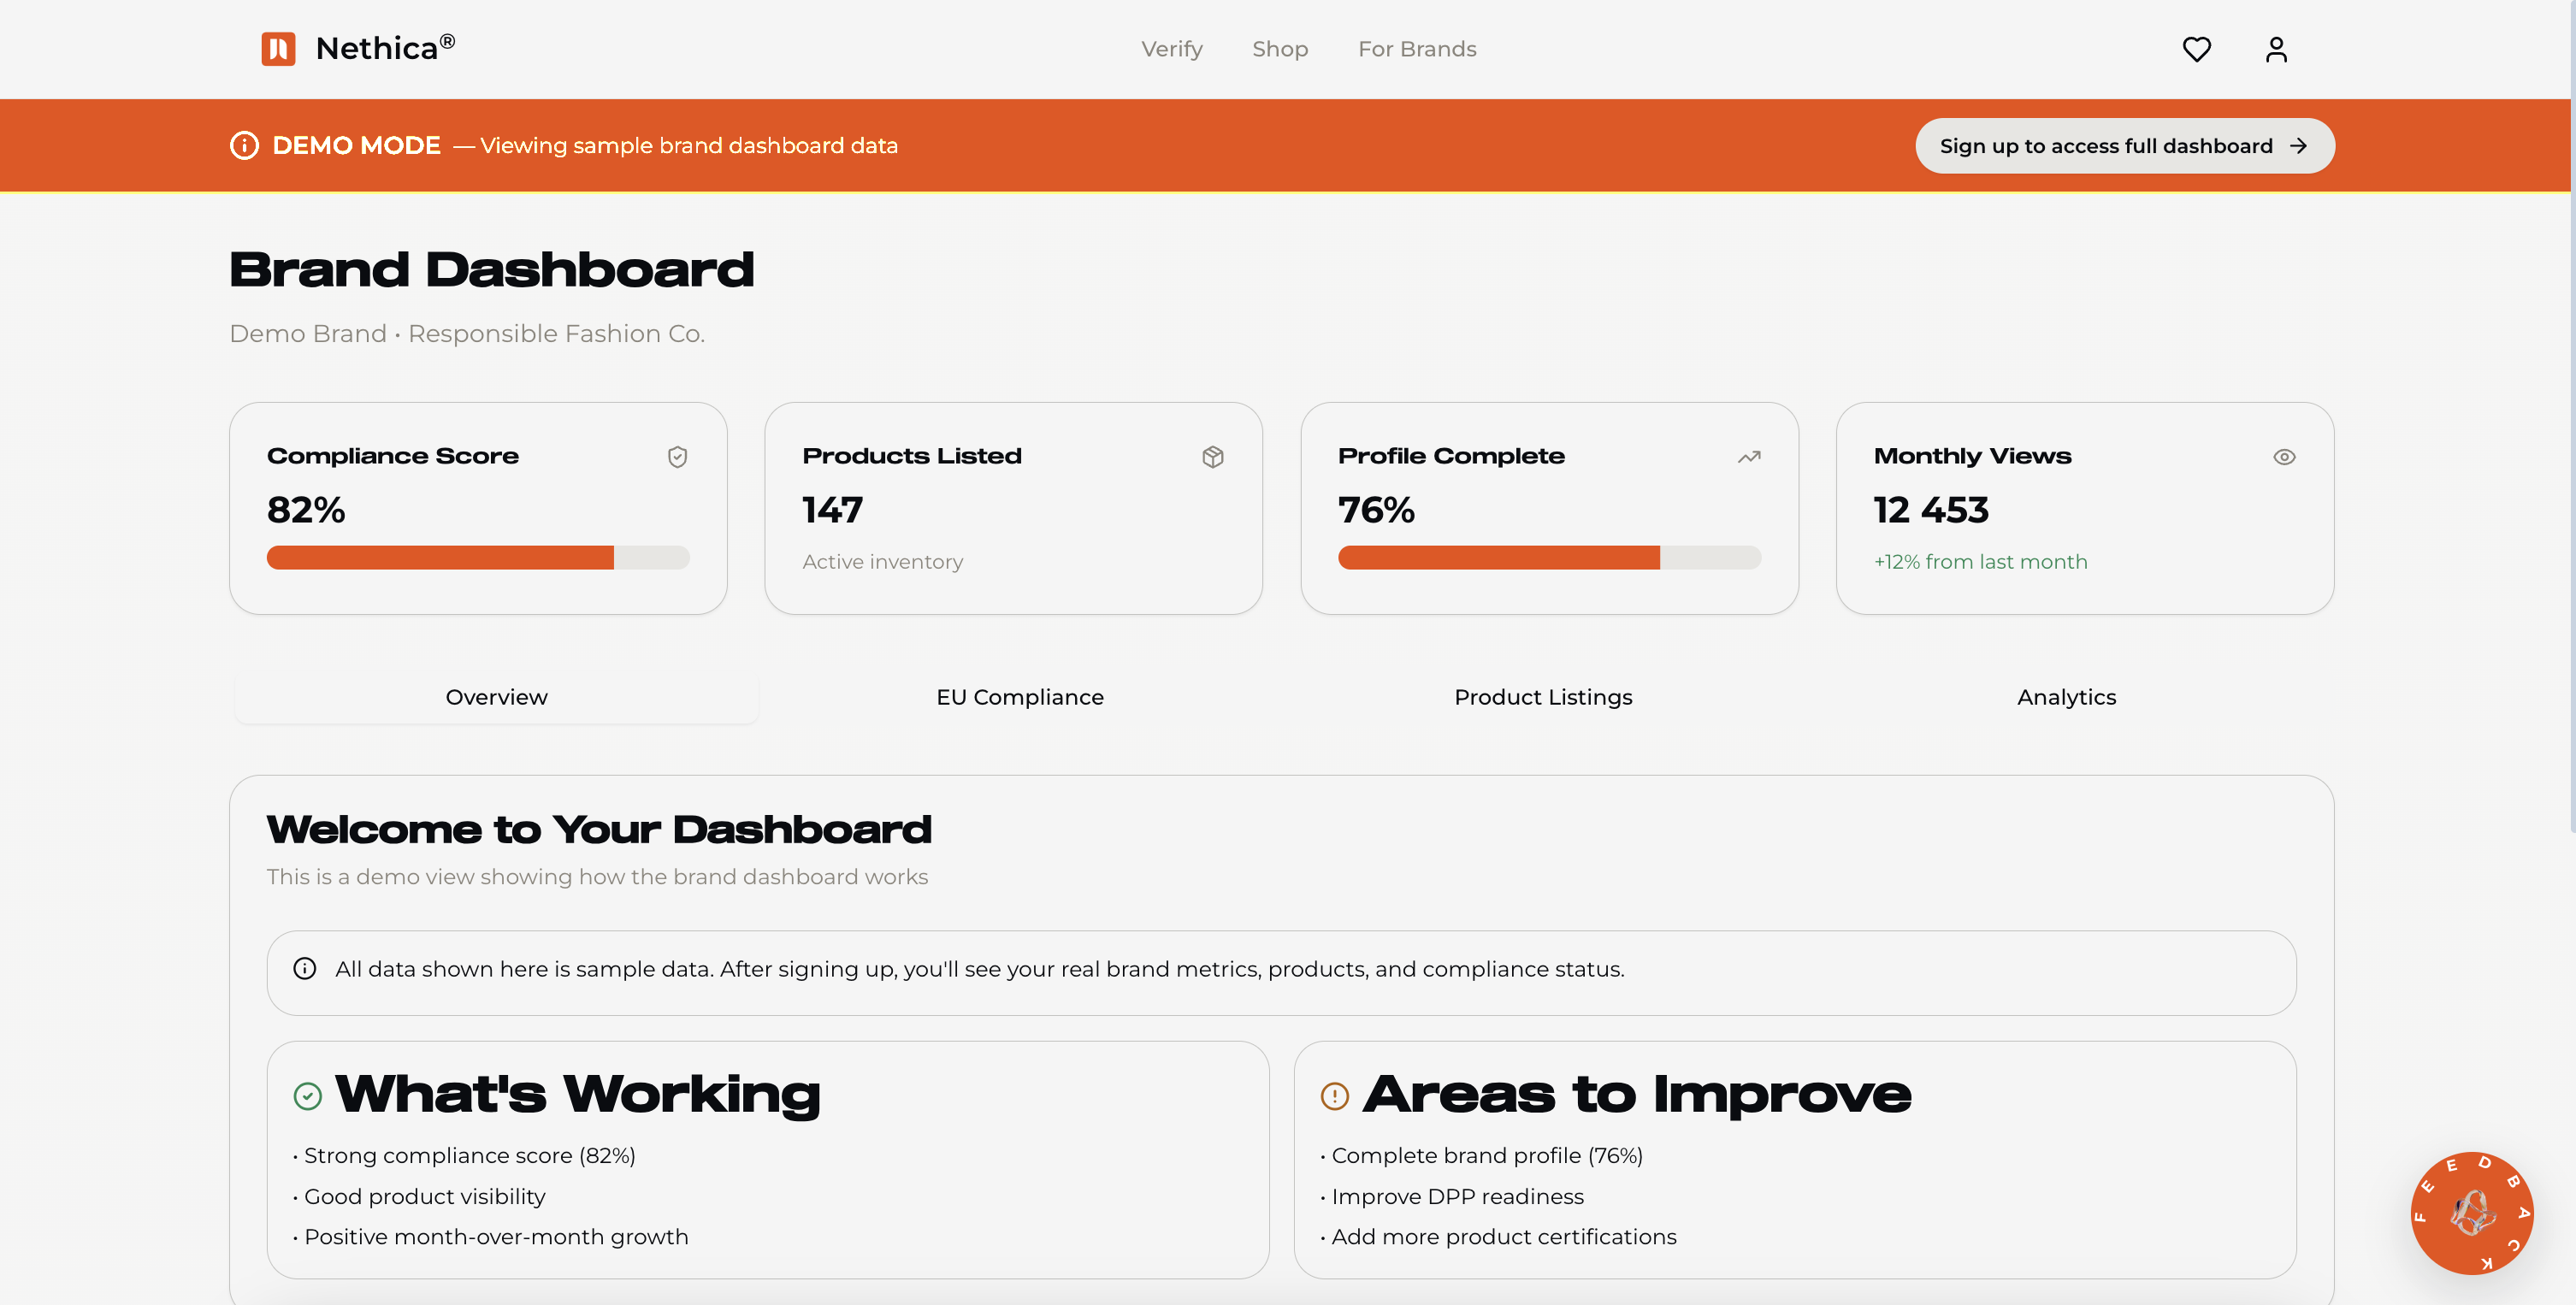Open the wishlist heart icon

click(x=2196, y=49)
